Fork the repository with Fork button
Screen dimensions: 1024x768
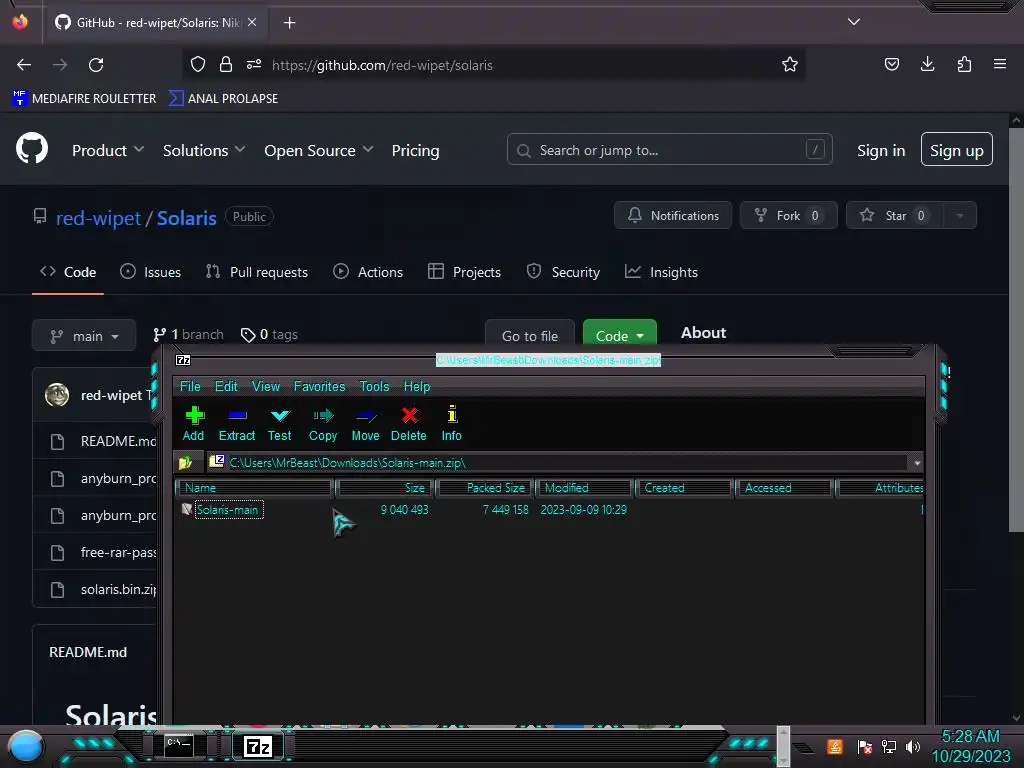(788, 216)
